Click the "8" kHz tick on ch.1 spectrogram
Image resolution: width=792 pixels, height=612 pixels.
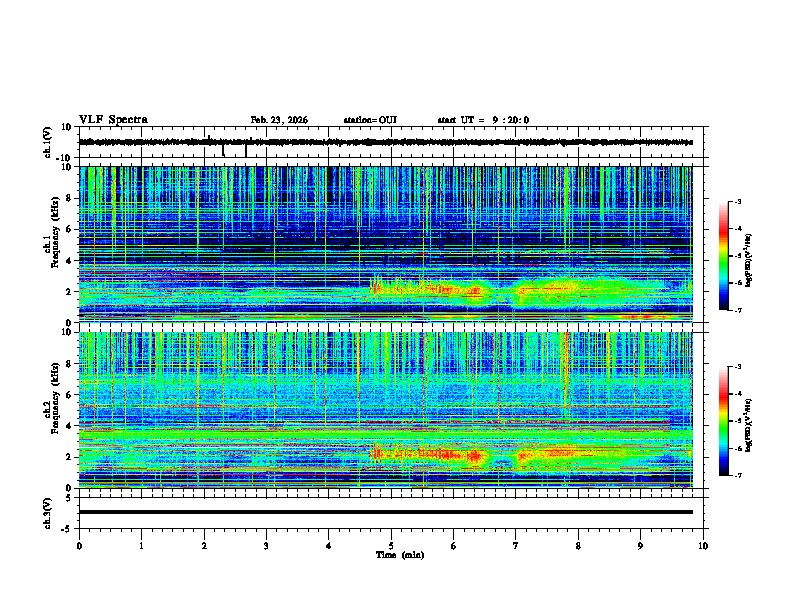[x=70, y=198]
